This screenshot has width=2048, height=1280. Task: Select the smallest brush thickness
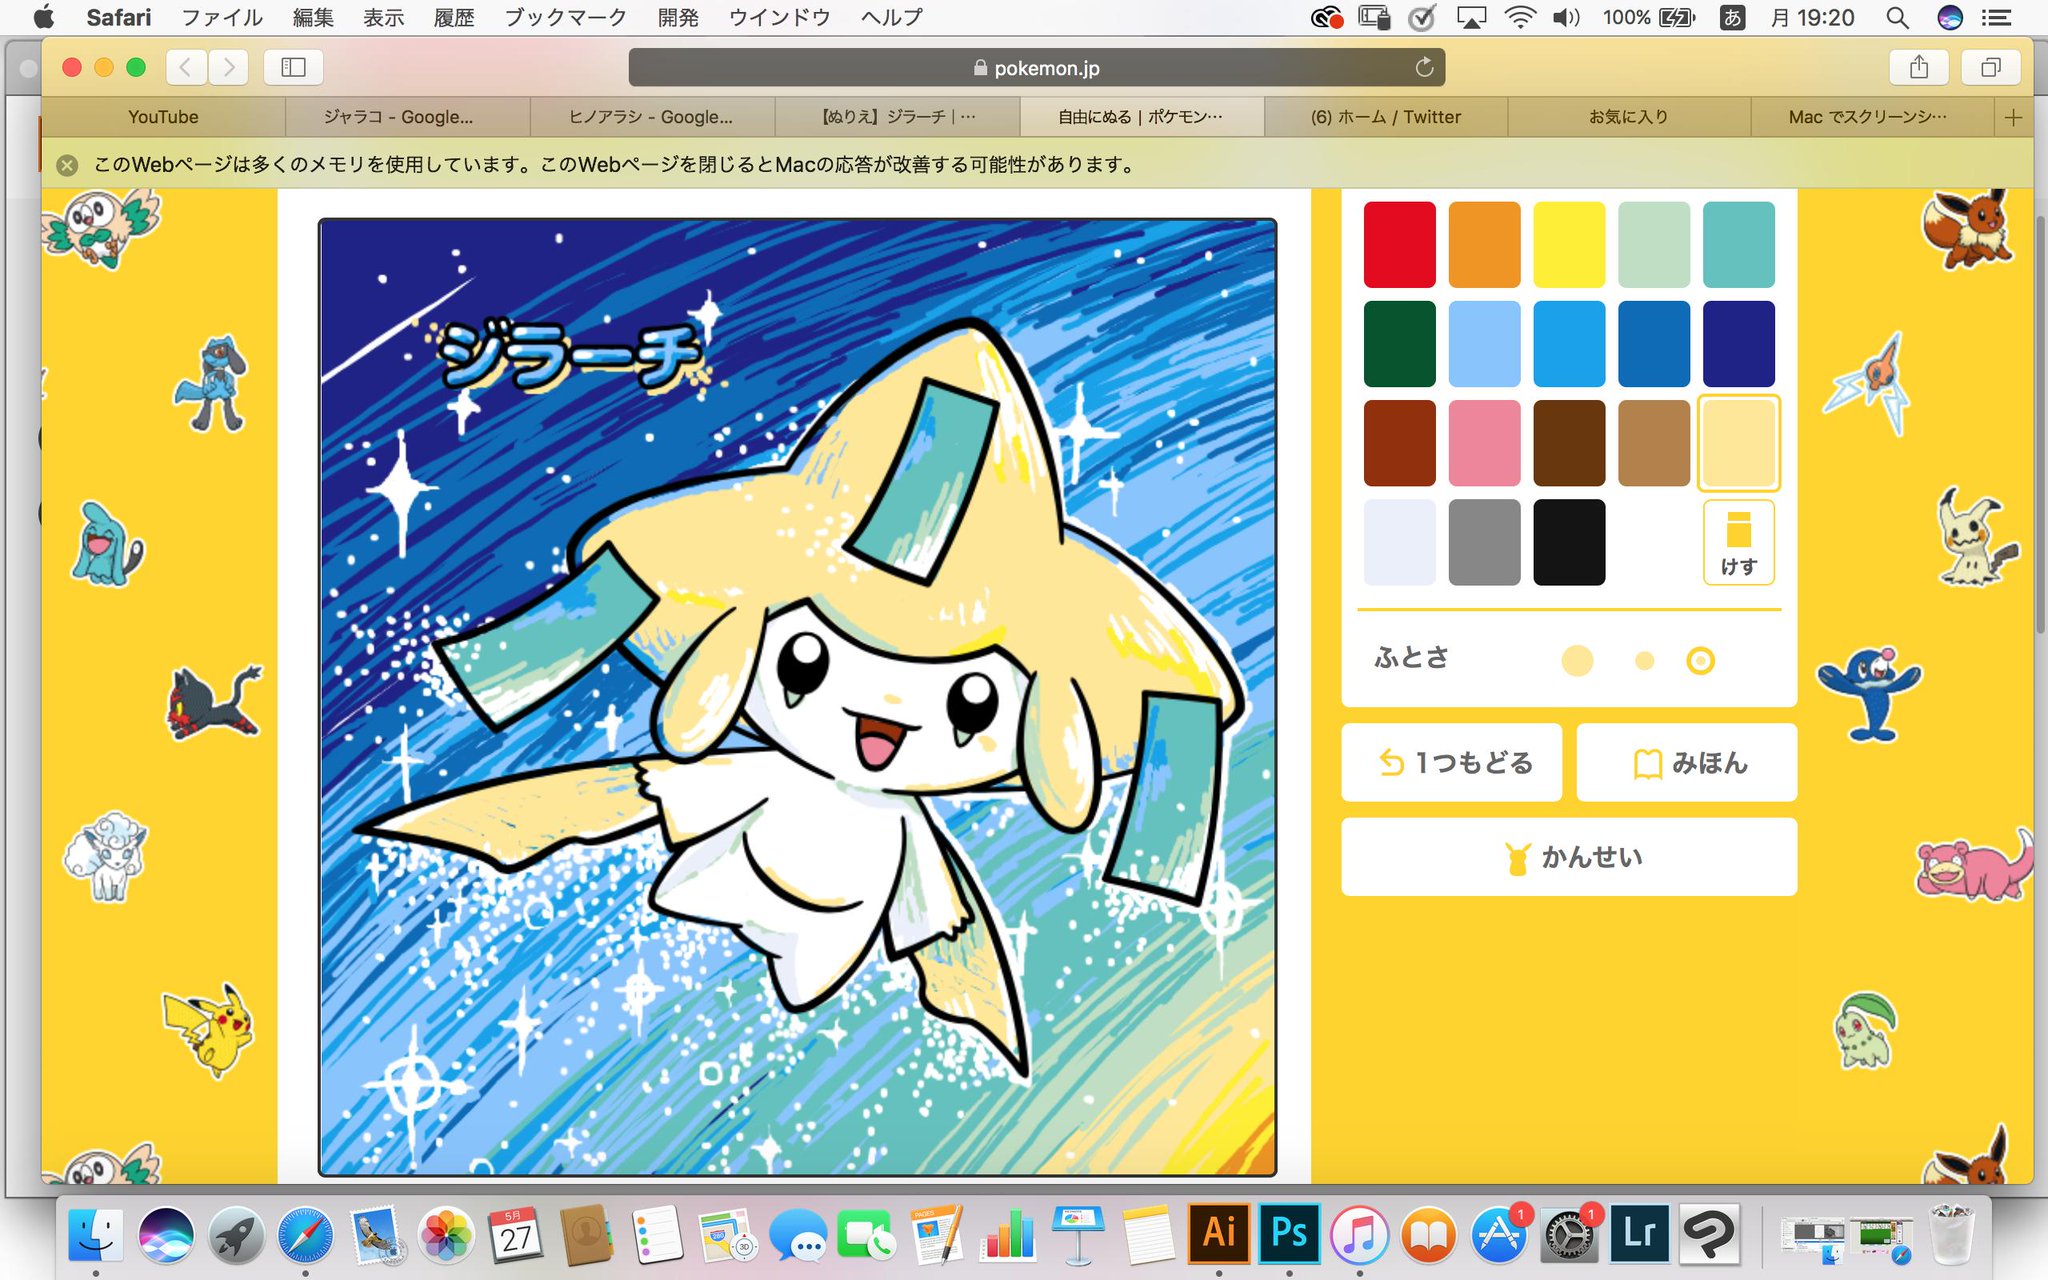[1700, 660]
